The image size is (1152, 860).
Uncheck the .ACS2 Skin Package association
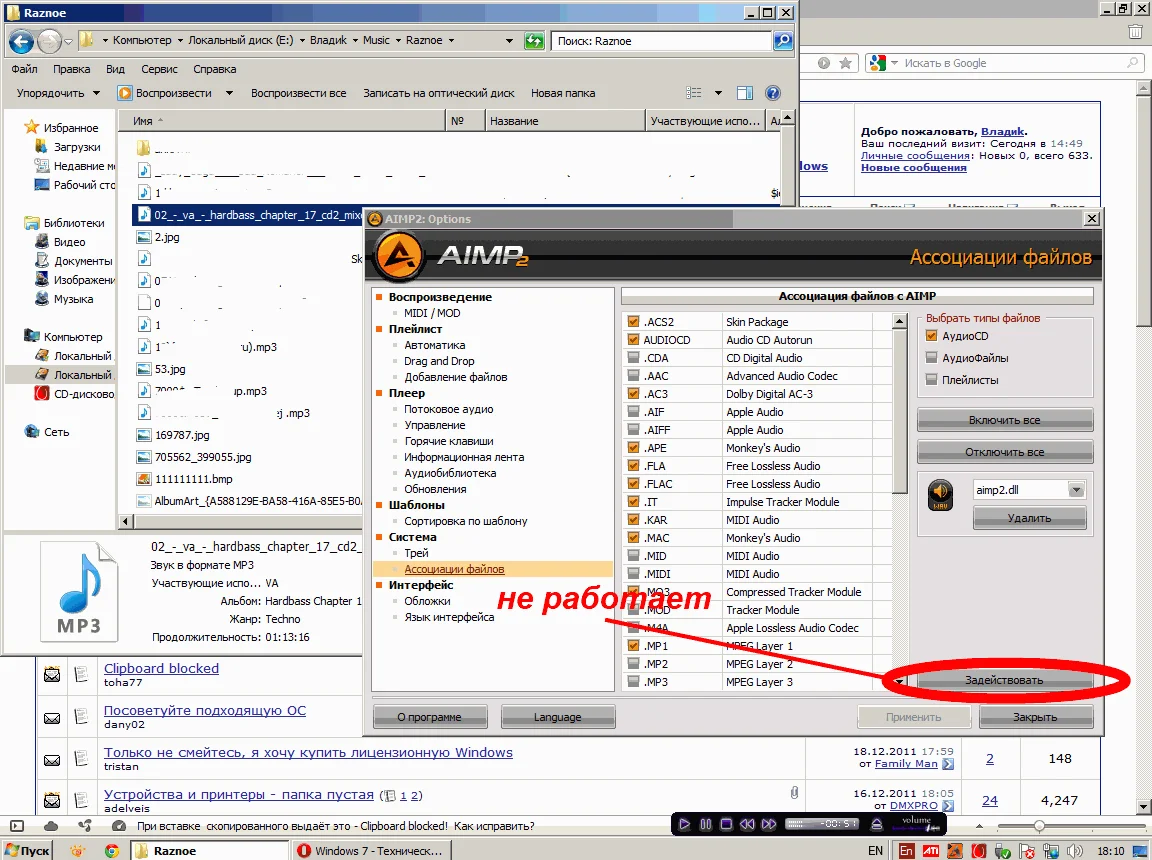(633, 322)
